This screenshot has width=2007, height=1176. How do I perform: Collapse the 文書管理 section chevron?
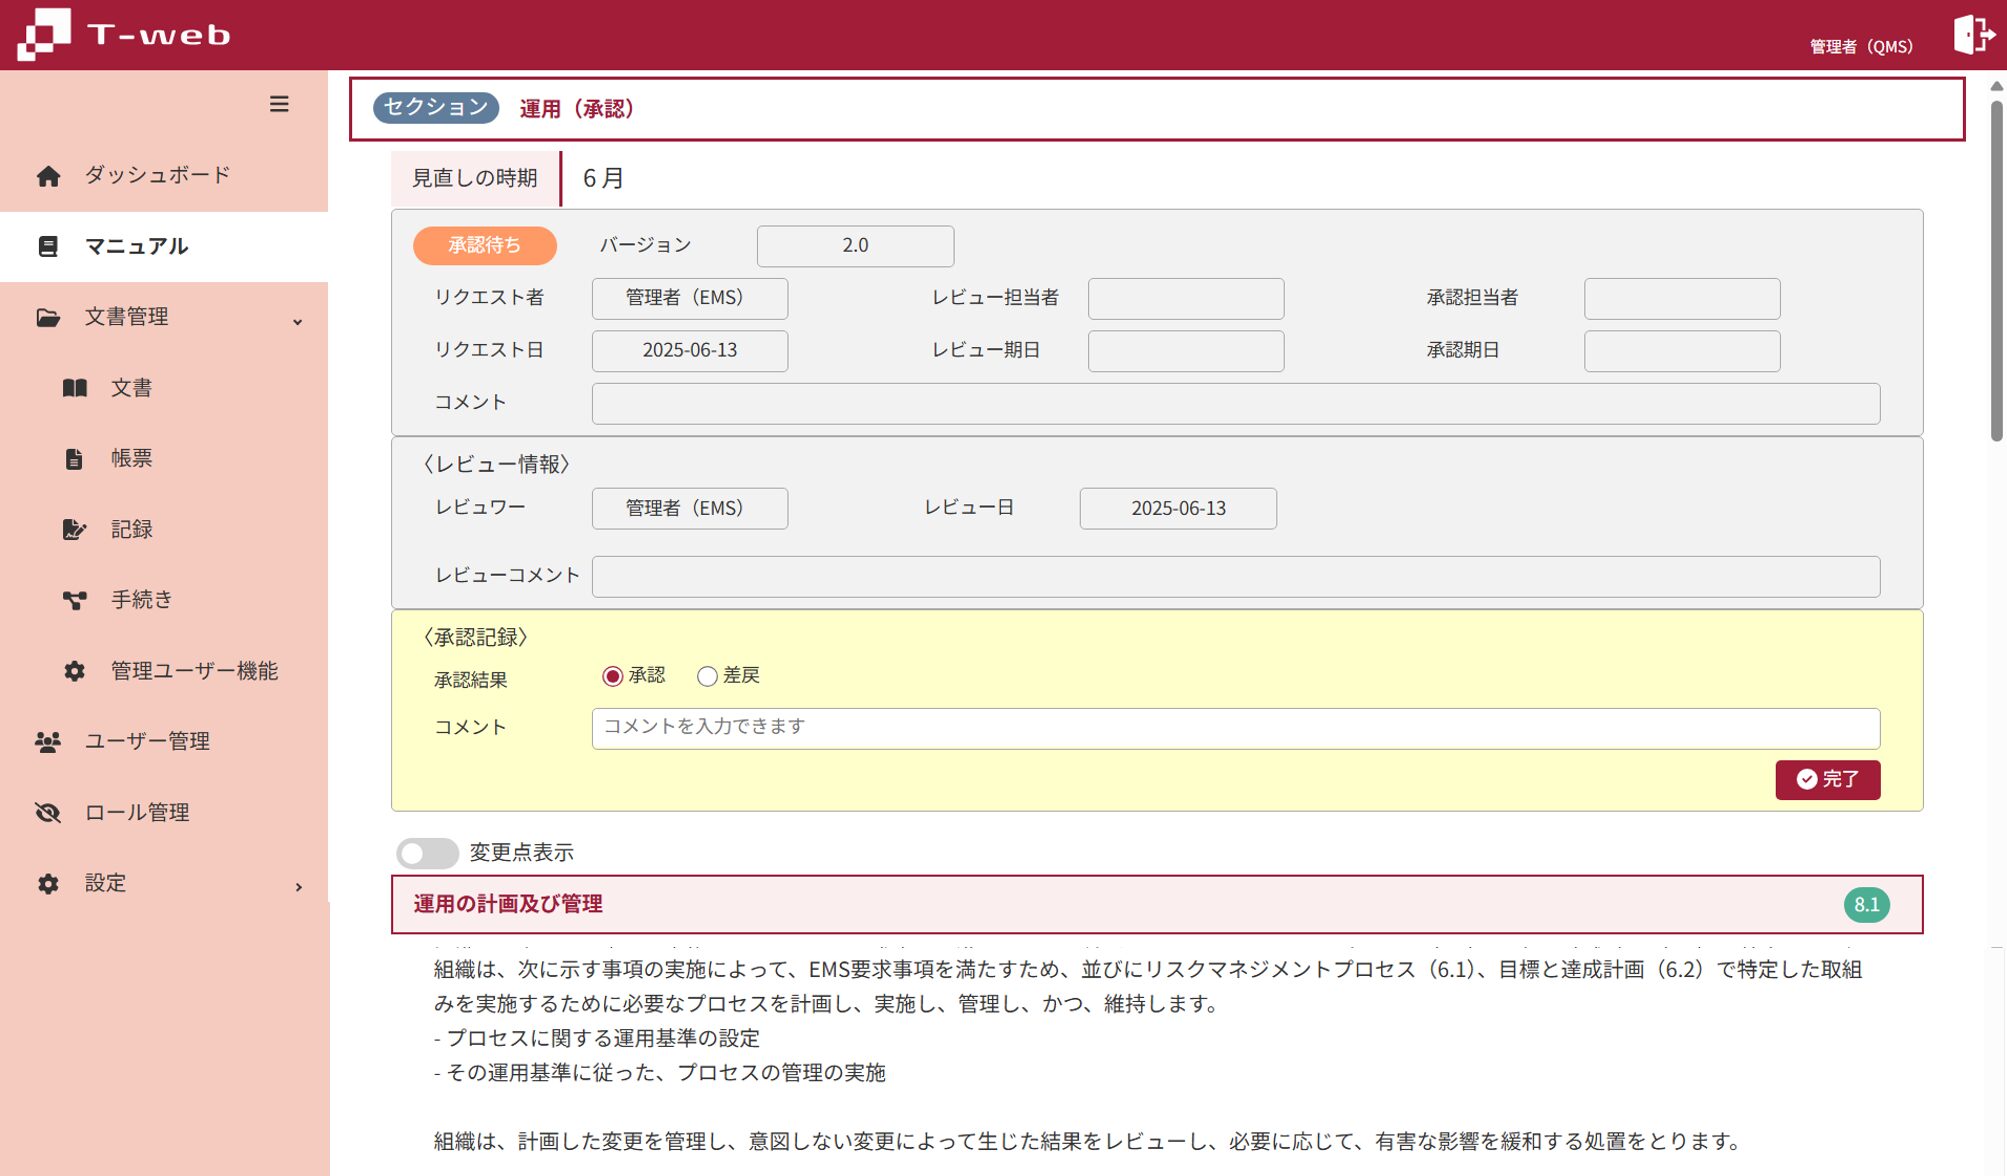point(297,322)
